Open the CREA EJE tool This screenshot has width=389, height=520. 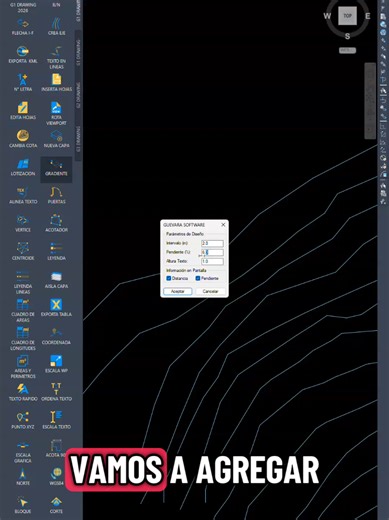(56, 27)
